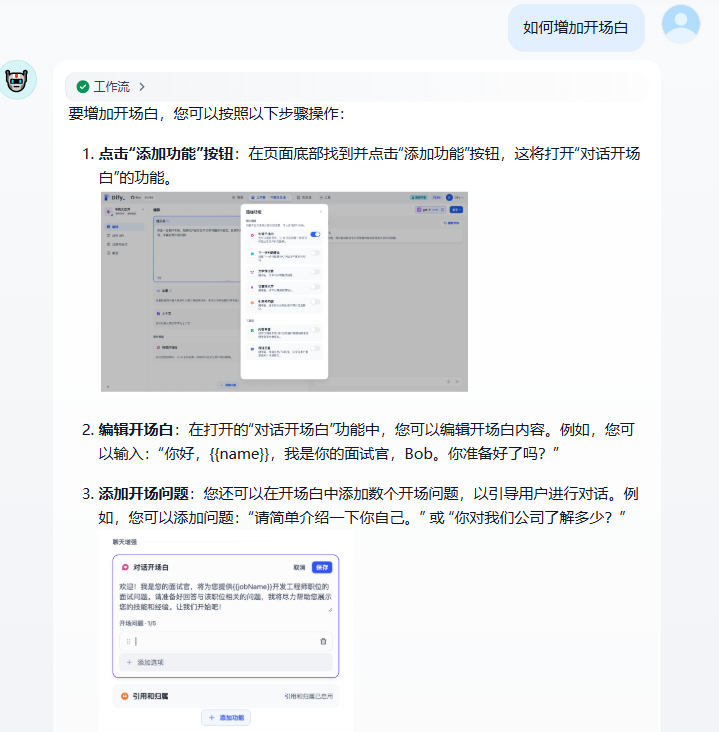719x732 pixels.
Task: Click the Dify logo in the embedded screenshot
Action: tap(115, 197)
